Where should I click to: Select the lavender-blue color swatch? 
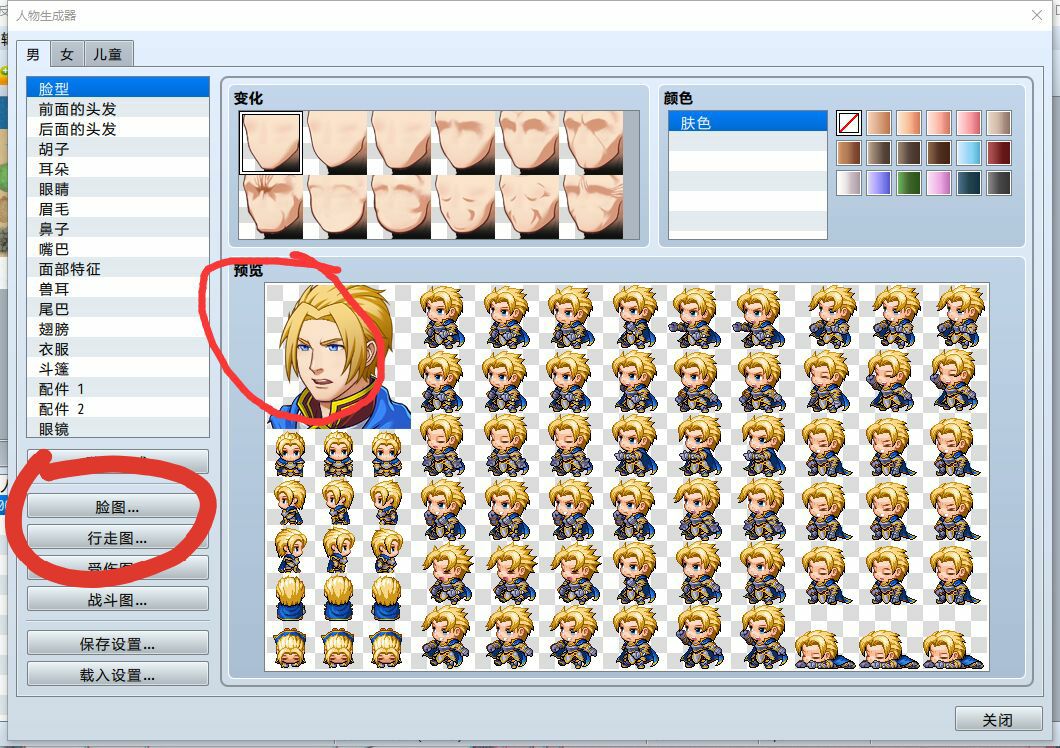click(878, 183)
